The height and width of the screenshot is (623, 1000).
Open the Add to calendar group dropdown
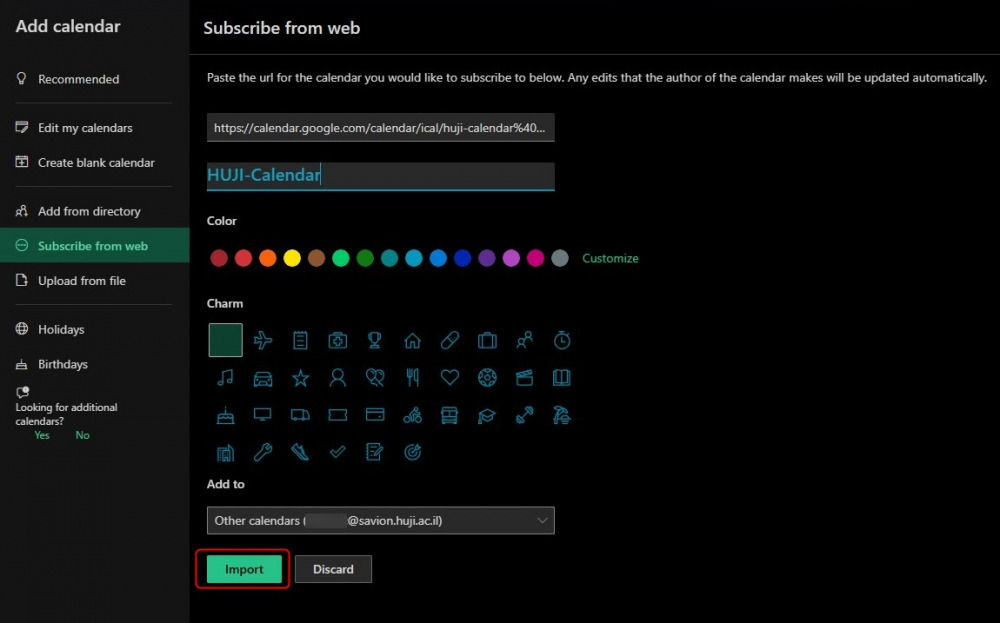click(x=380, y=521)
